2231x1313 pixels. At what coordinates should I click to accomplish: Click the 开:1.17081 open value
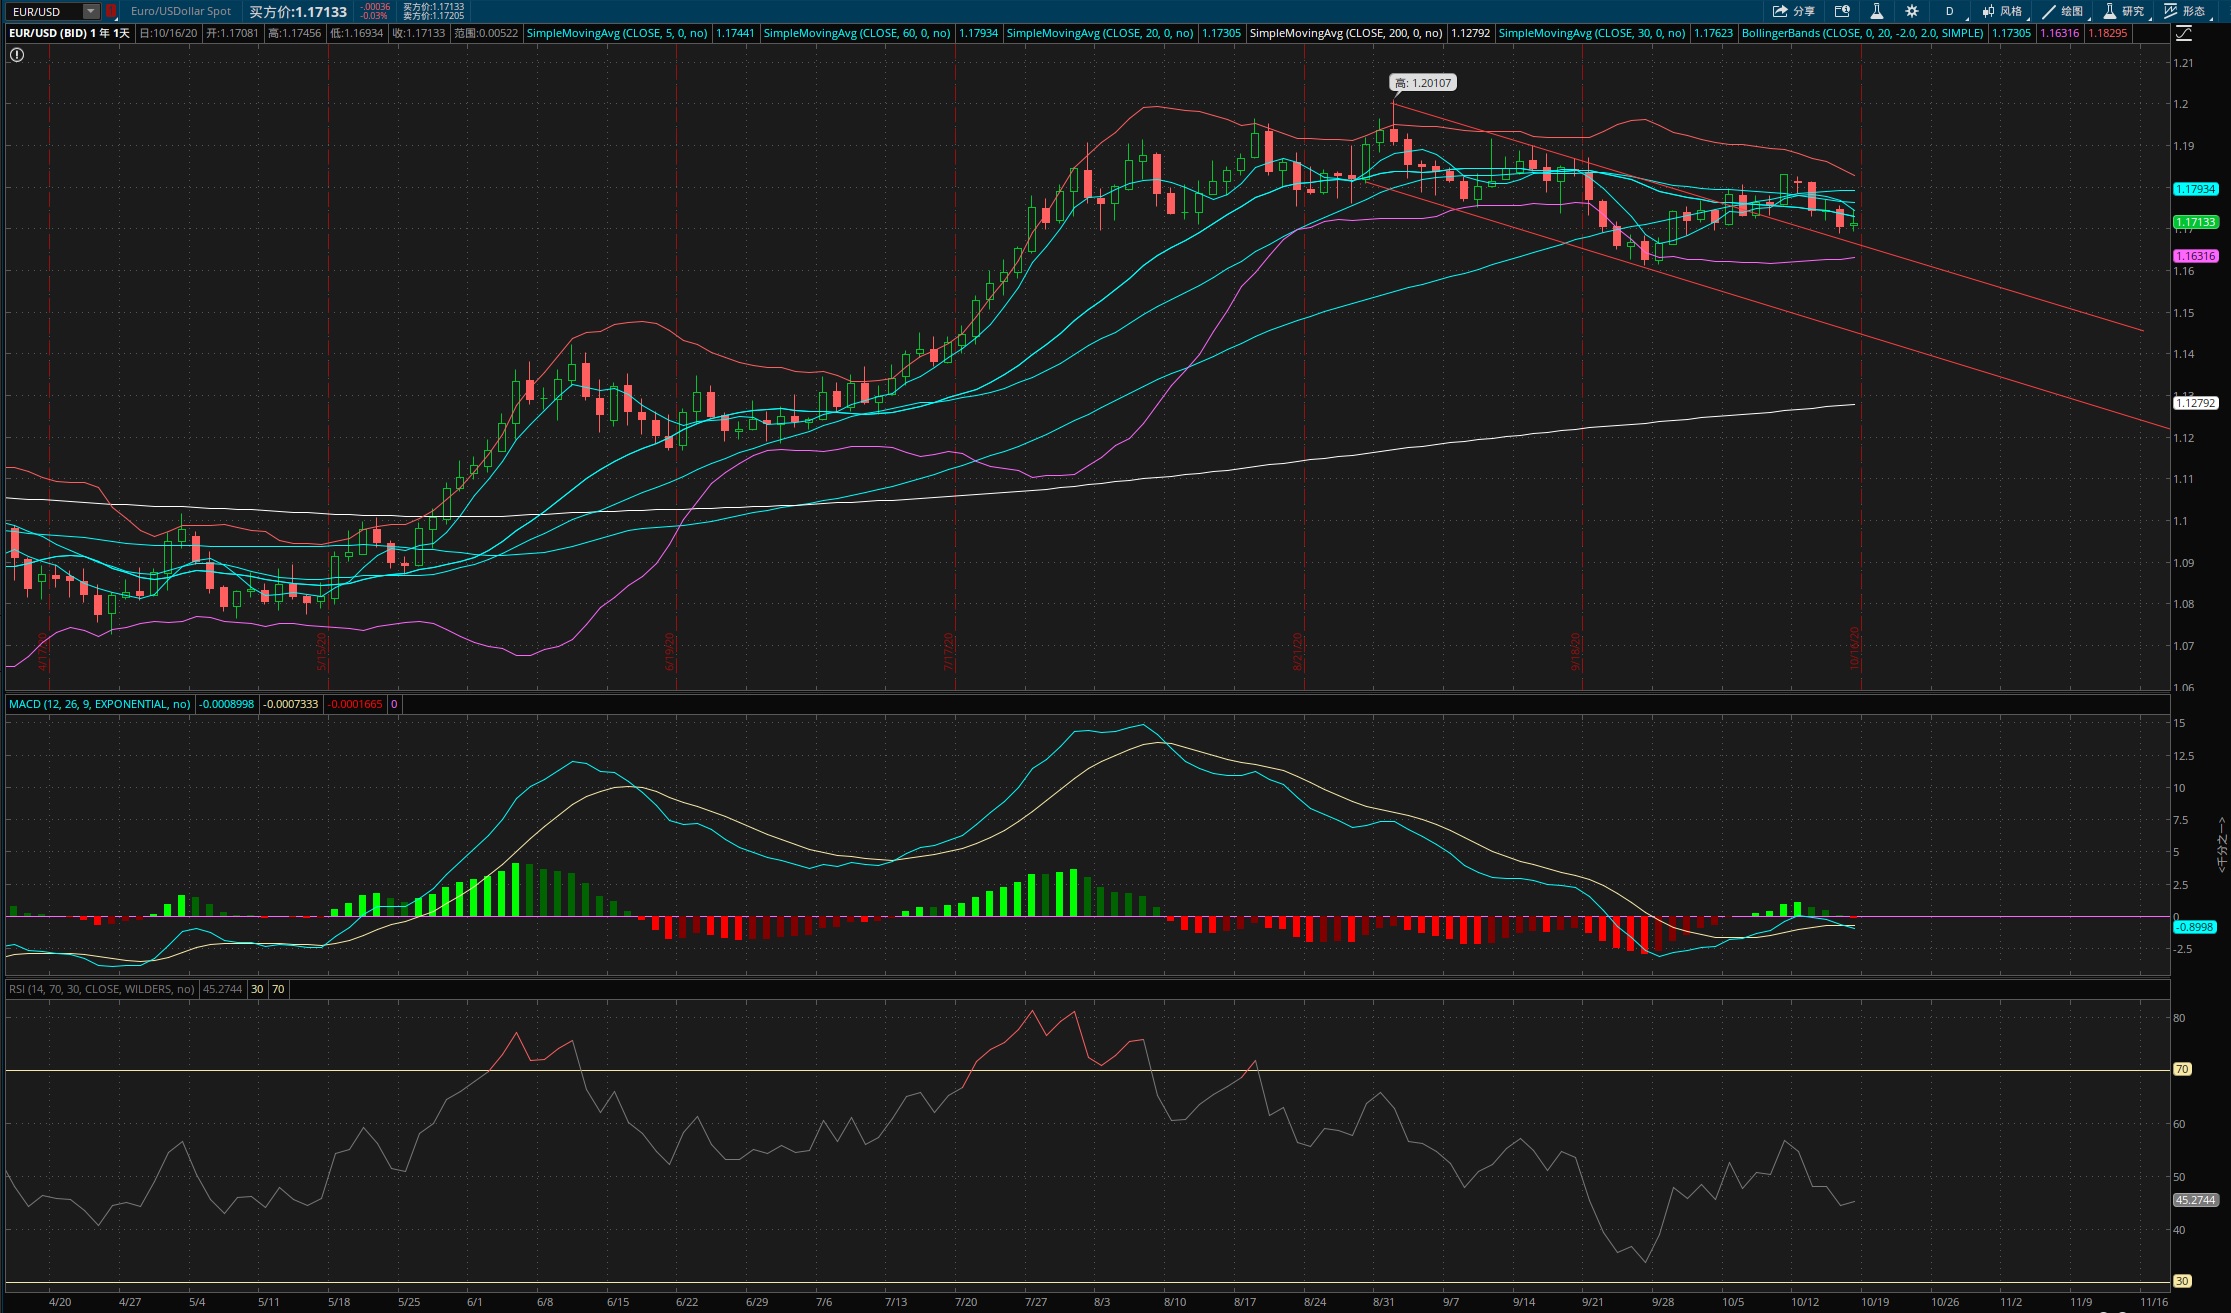(233, 33)
